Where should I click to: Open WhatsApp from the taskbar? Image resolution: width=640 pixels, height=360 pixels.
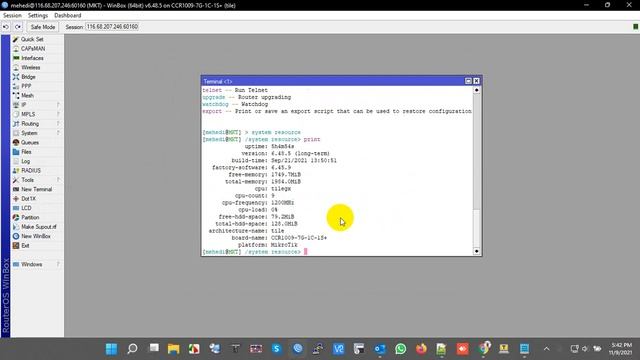(x=401, y=349)
